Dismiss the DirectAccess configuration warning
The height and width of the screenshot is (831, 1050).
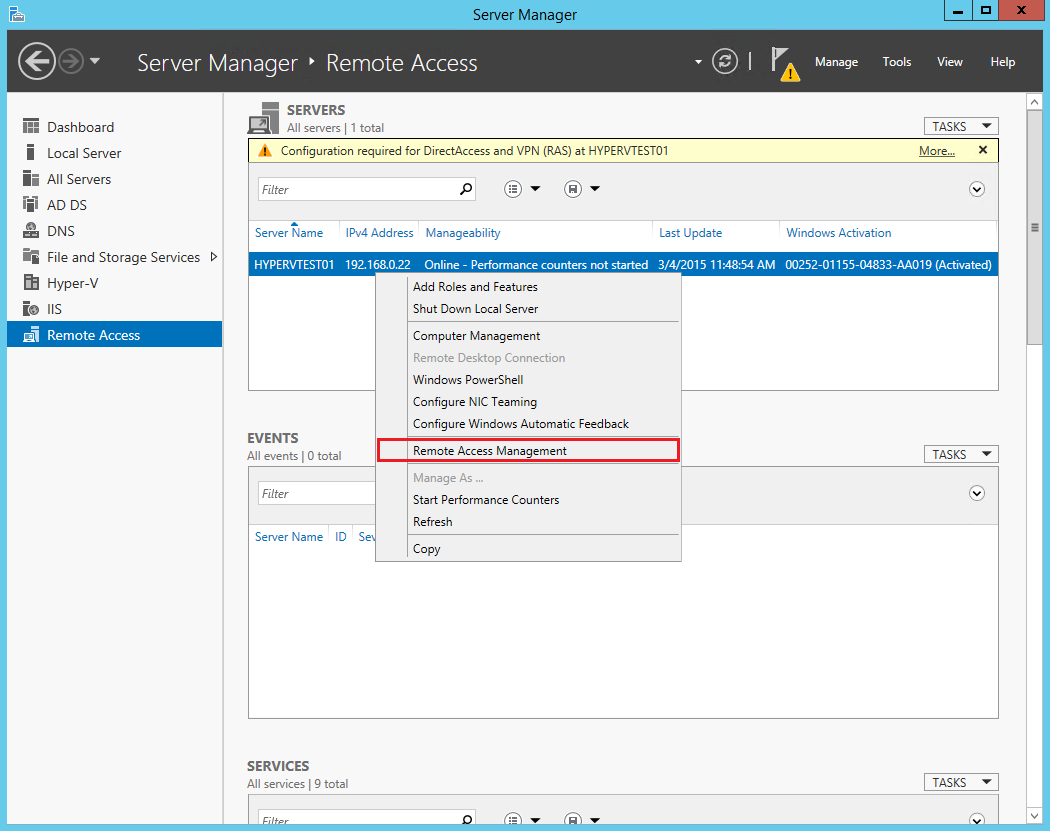[x=982, y=150]
